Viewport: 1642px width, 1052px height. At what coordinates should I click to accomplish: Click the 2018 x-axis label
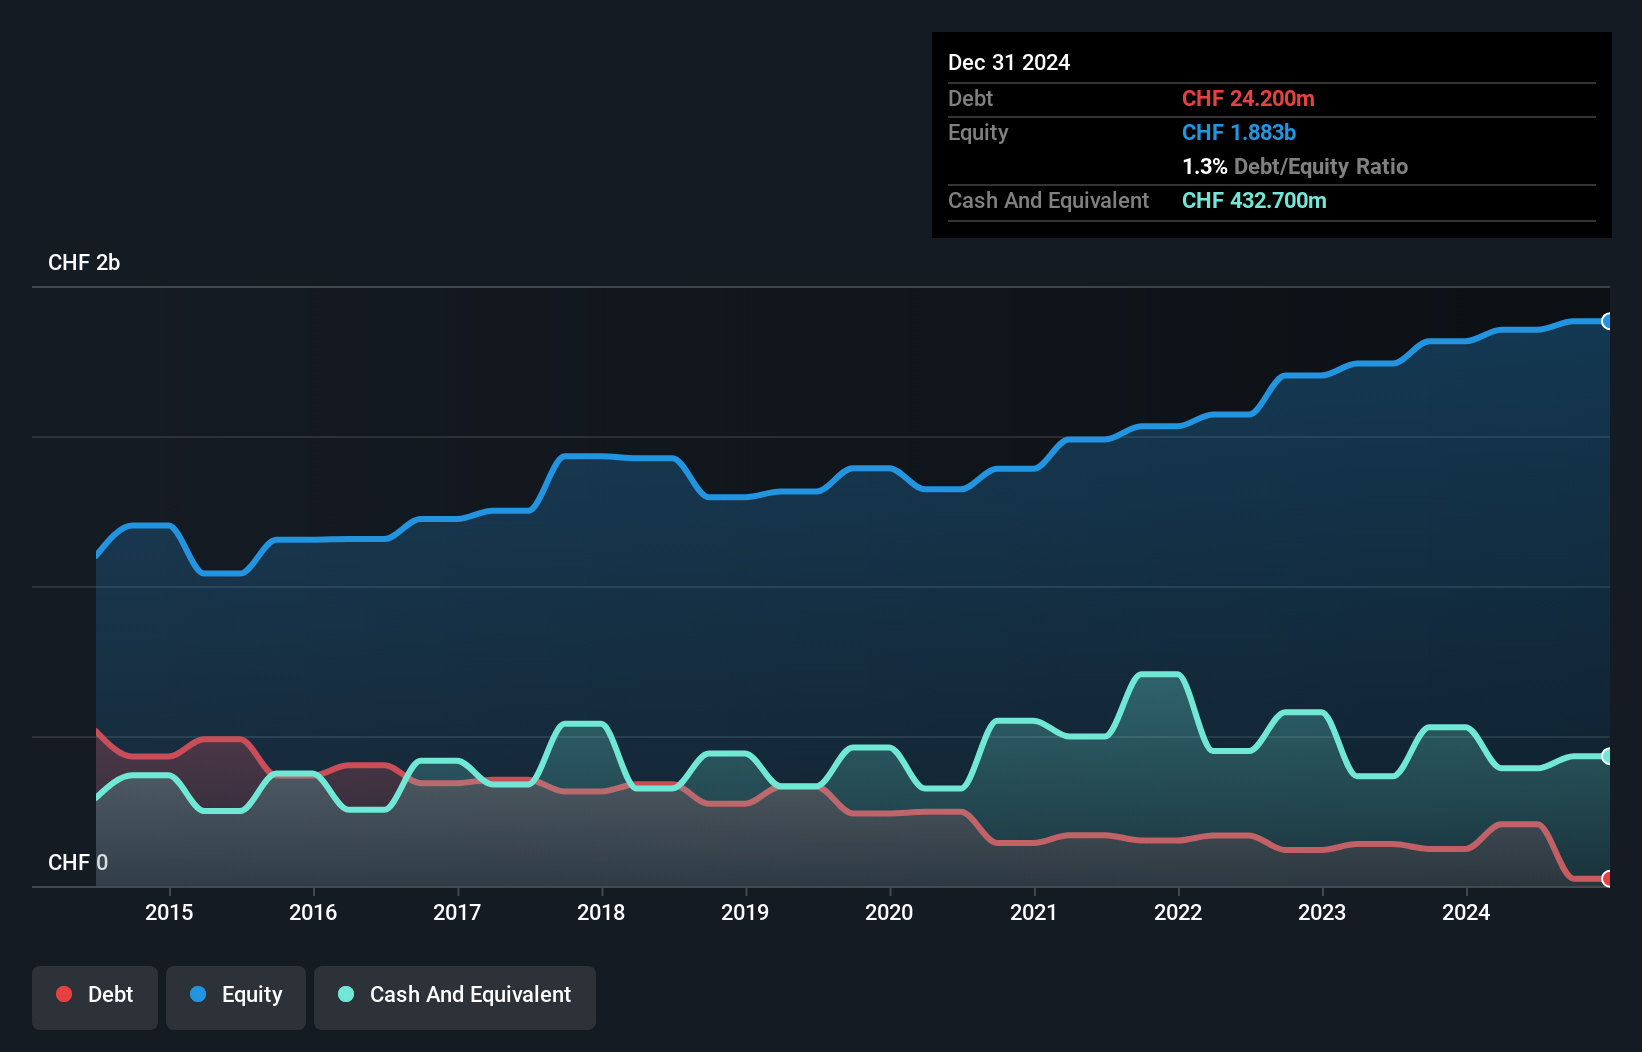click(601, 912)
